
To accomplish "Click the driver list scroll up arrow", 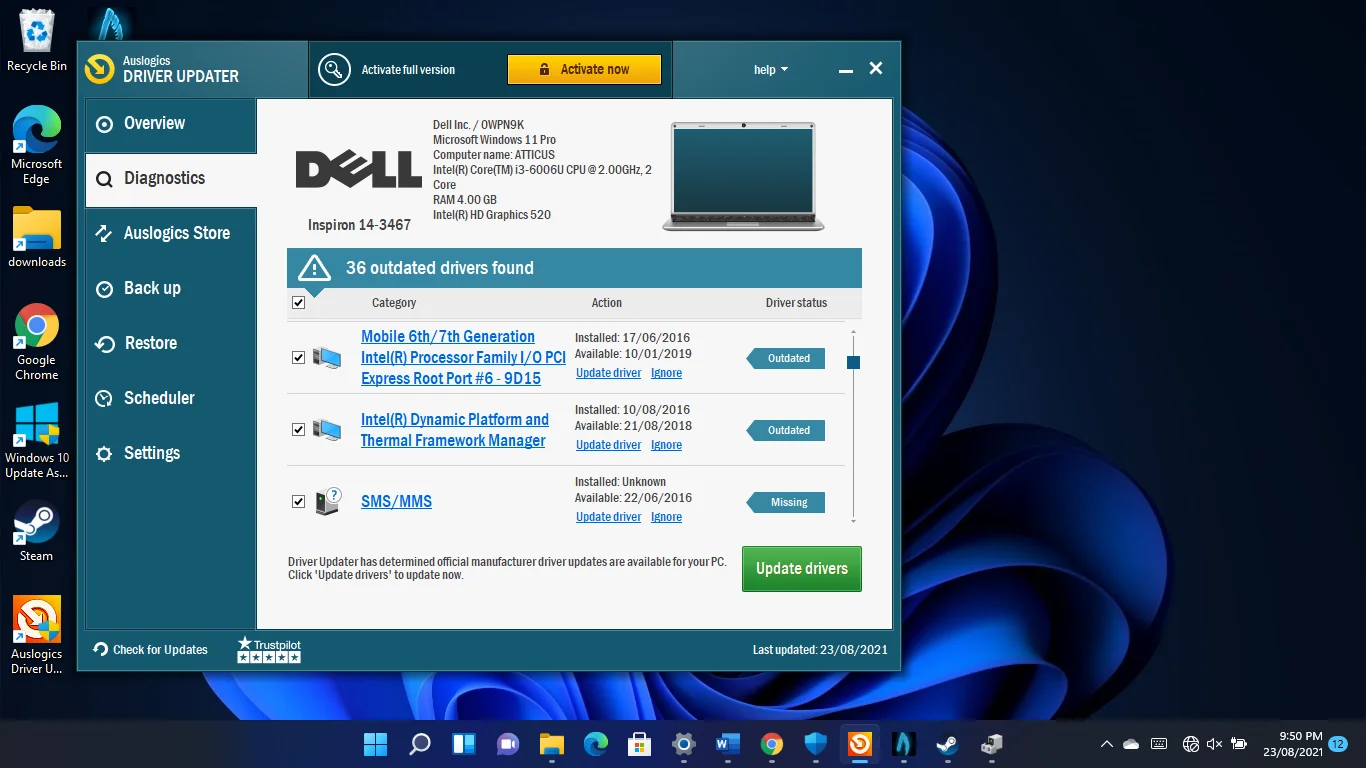I will coord(853,332).
